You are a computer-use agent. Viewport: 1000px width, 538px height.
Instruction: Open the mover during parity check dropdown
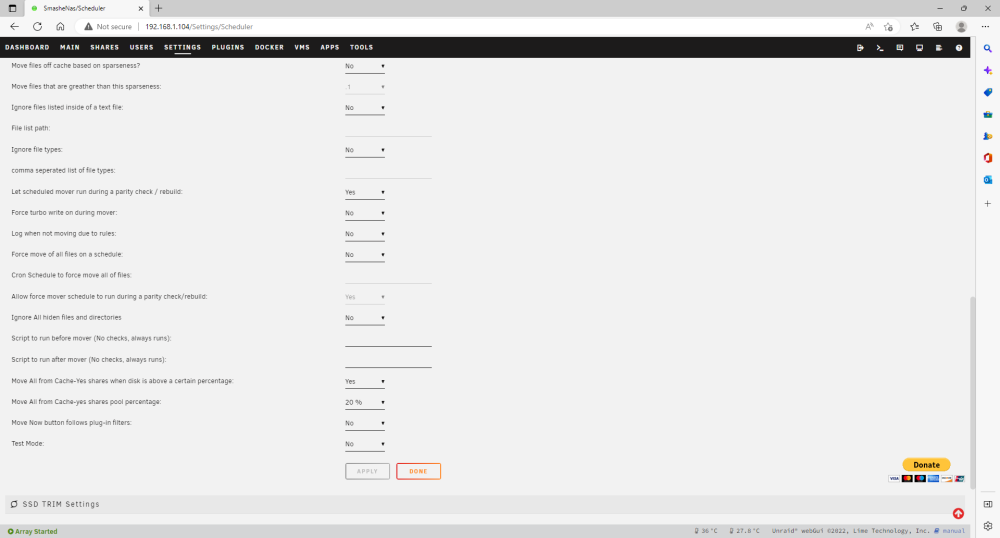[x=365, y=193]
